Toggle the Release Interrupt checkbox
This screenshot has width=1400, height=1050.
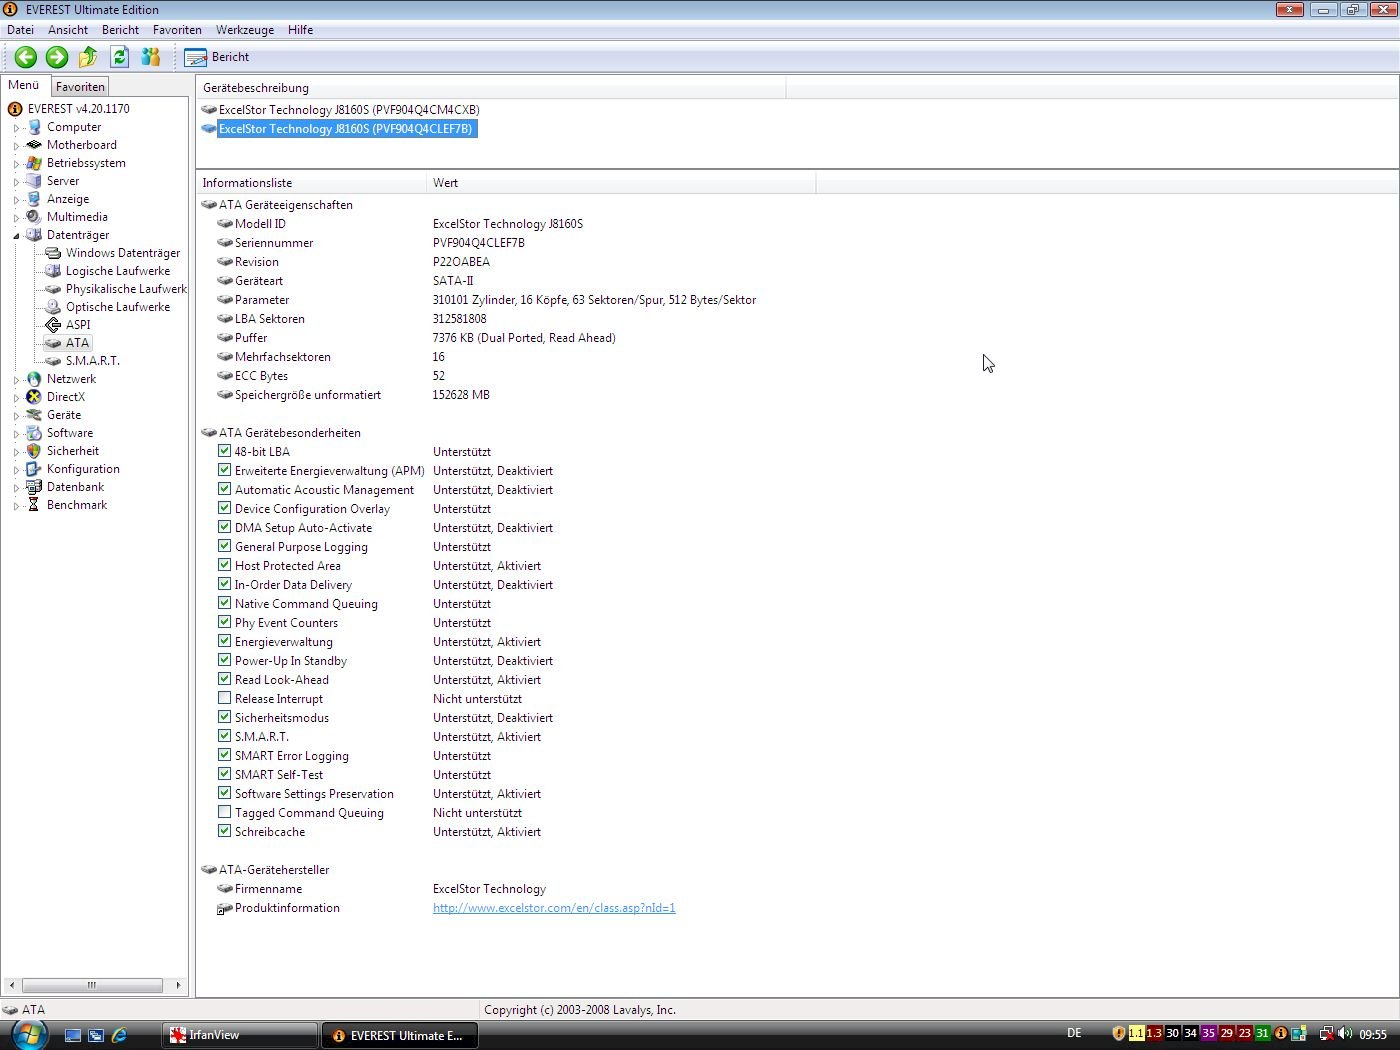click(225, 698)
